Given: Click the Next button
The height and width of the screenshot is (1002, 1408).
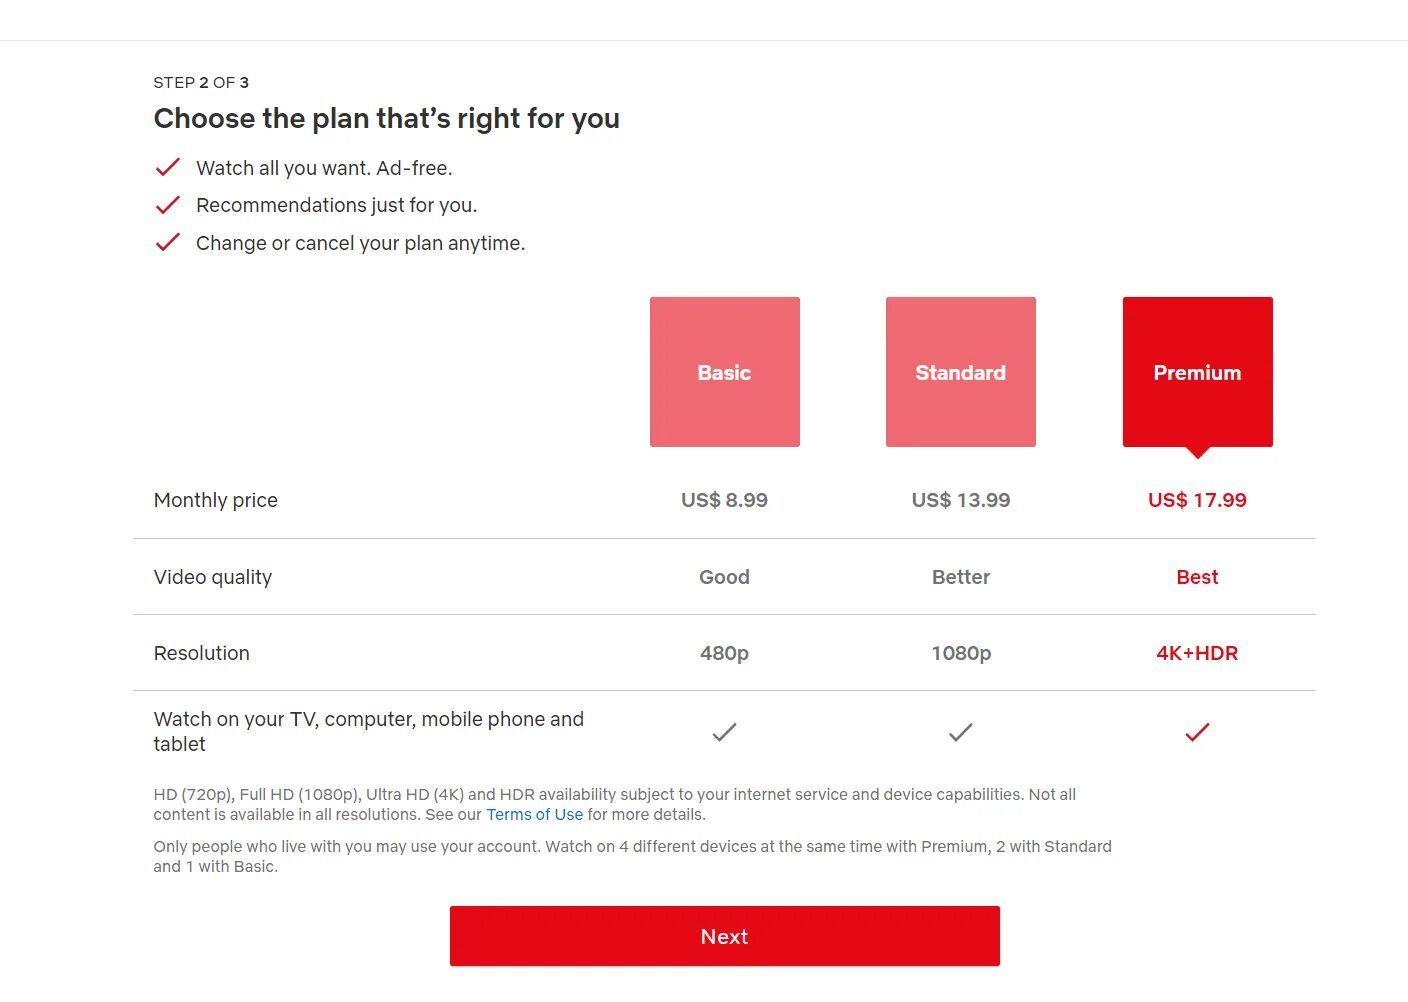Looking at the screenshot, I should [724, 936].
